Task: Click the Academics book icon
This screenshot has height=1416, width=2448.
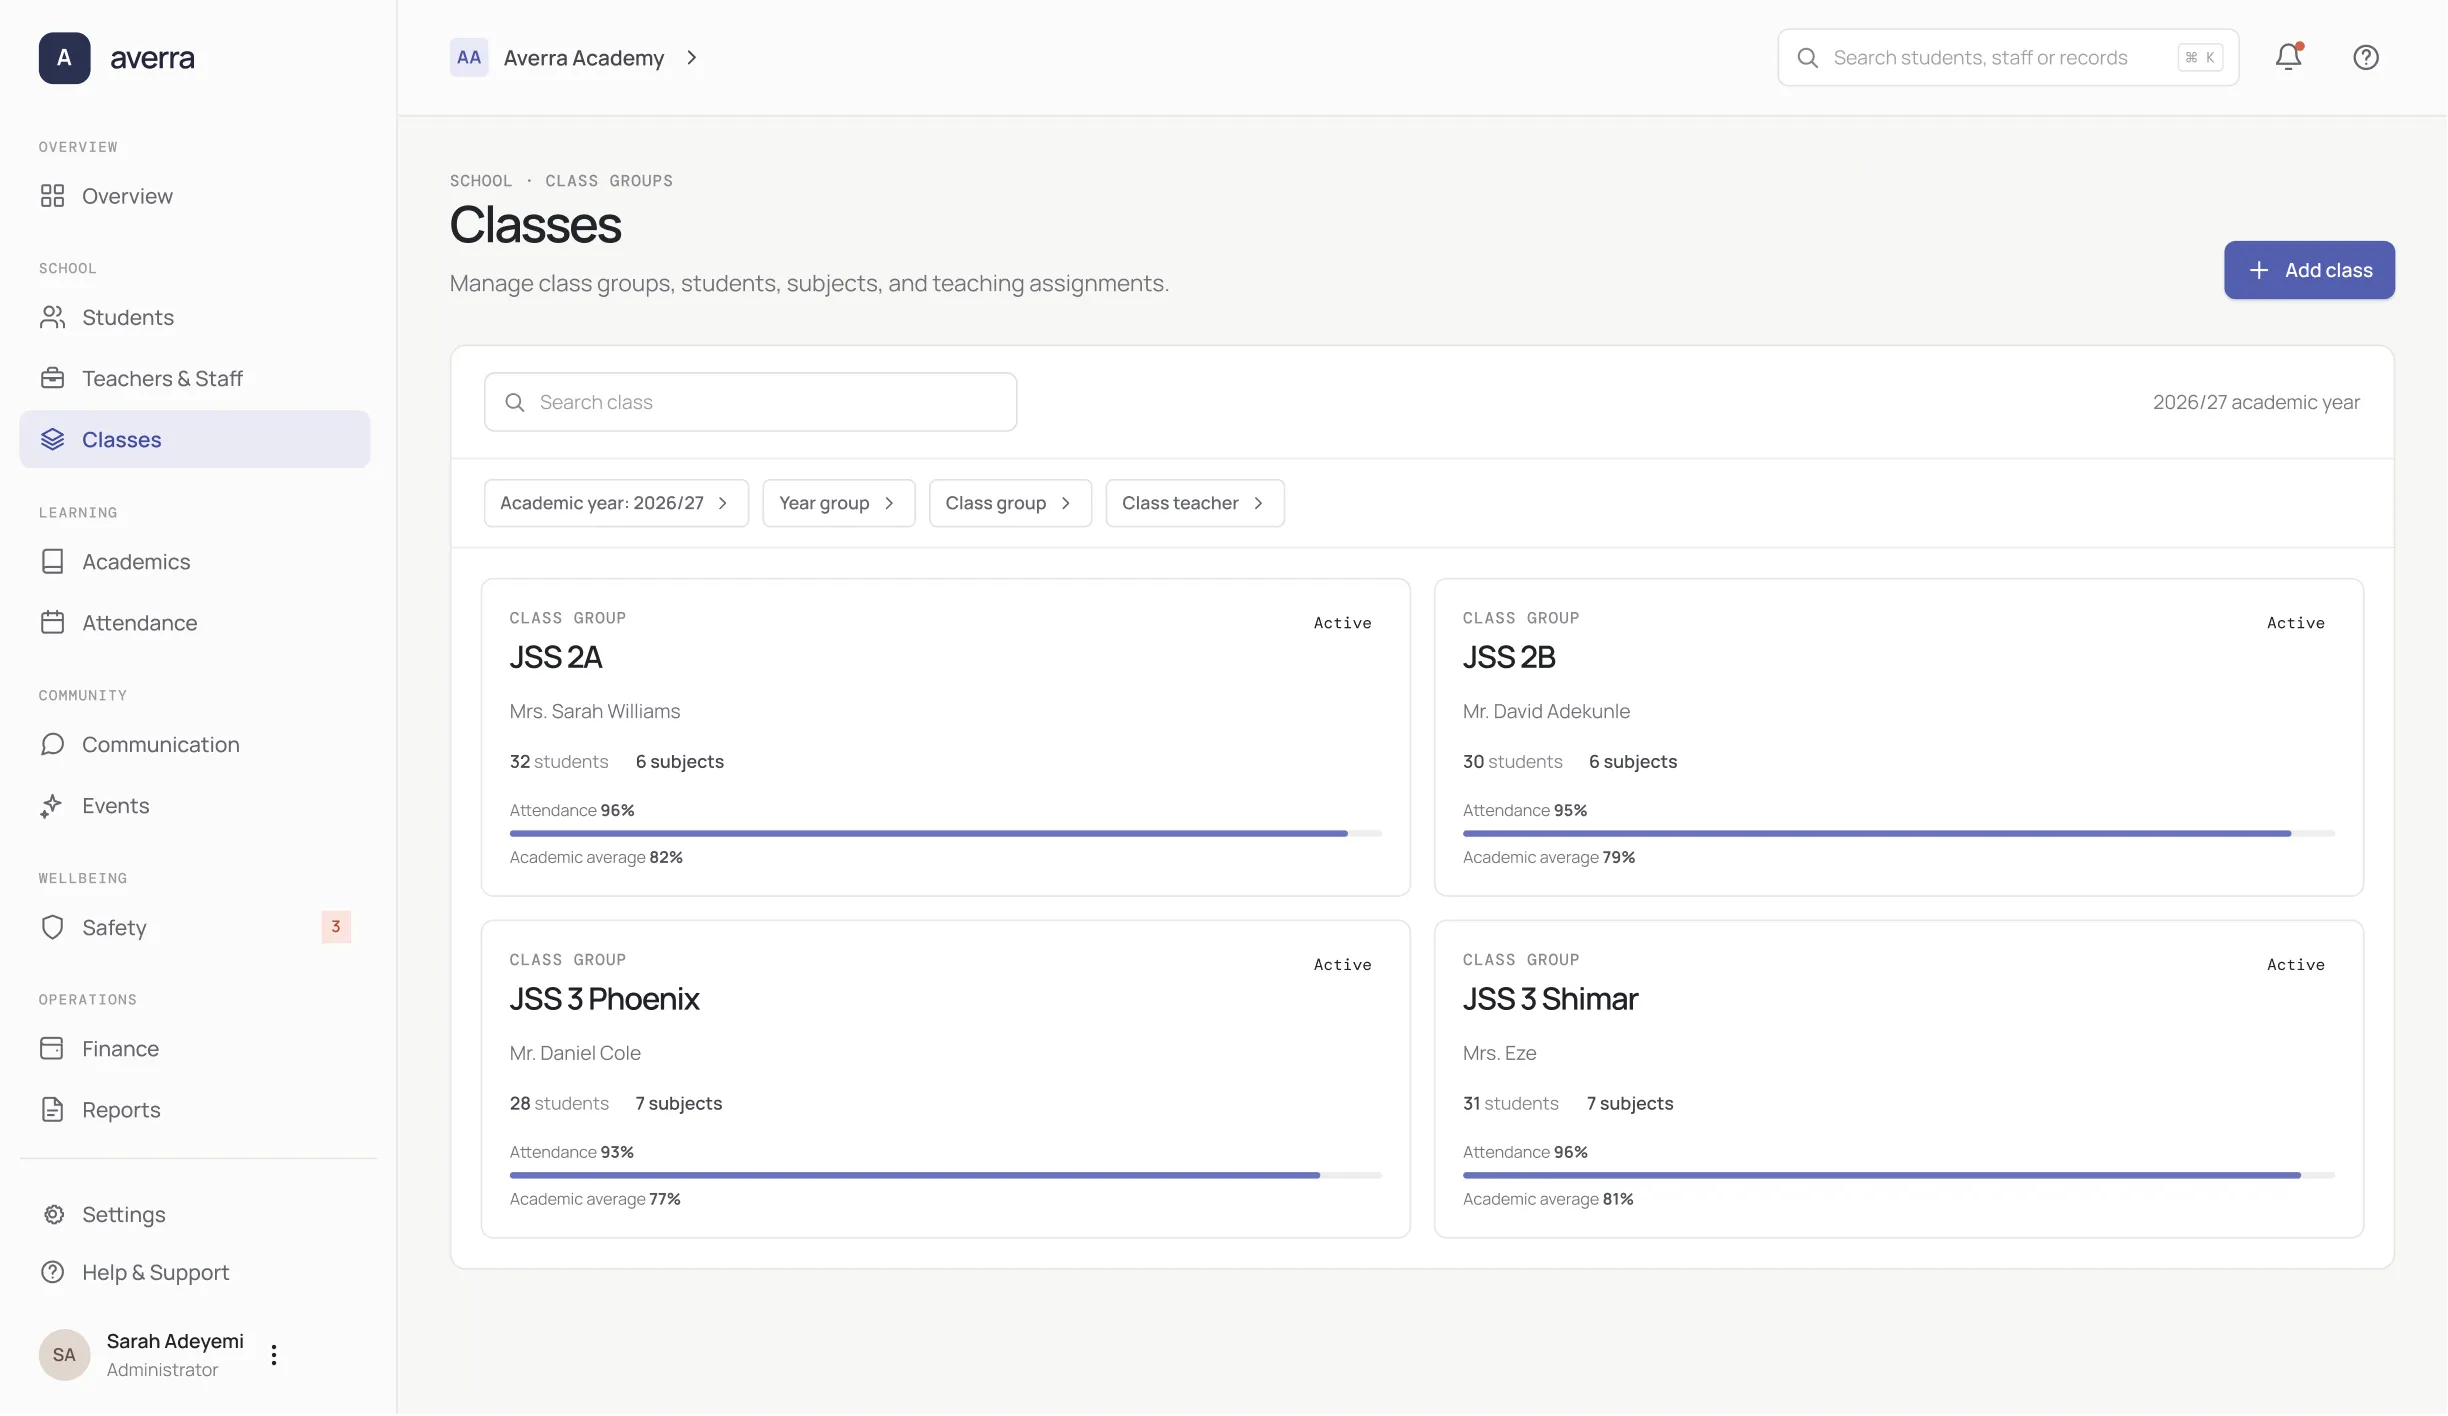Action: click(x=53, y=562)
